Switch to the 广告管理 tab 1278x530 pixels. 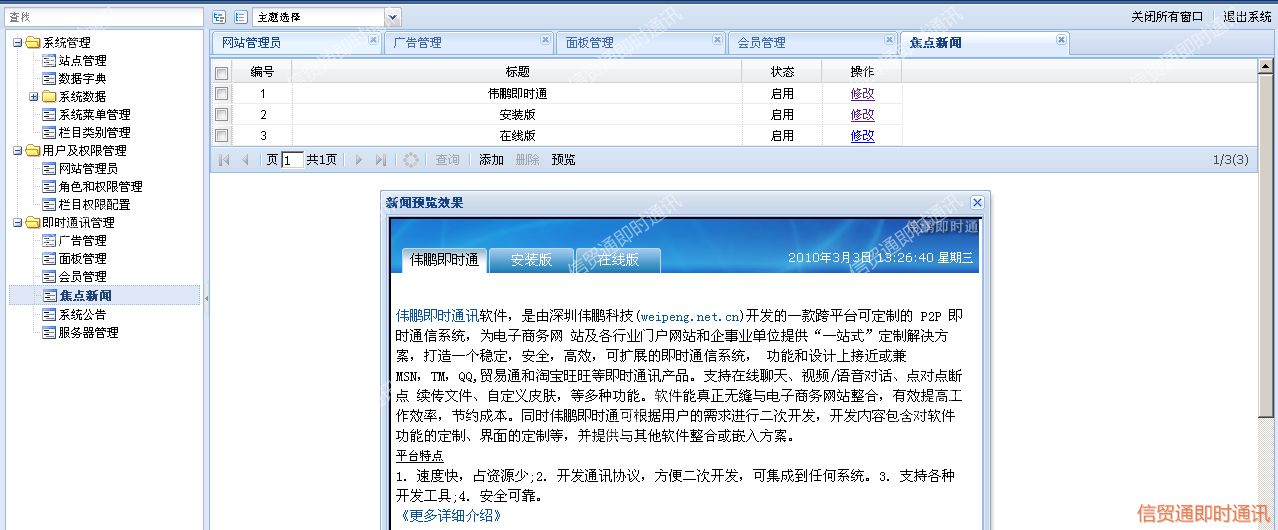(x=468, y=43)
